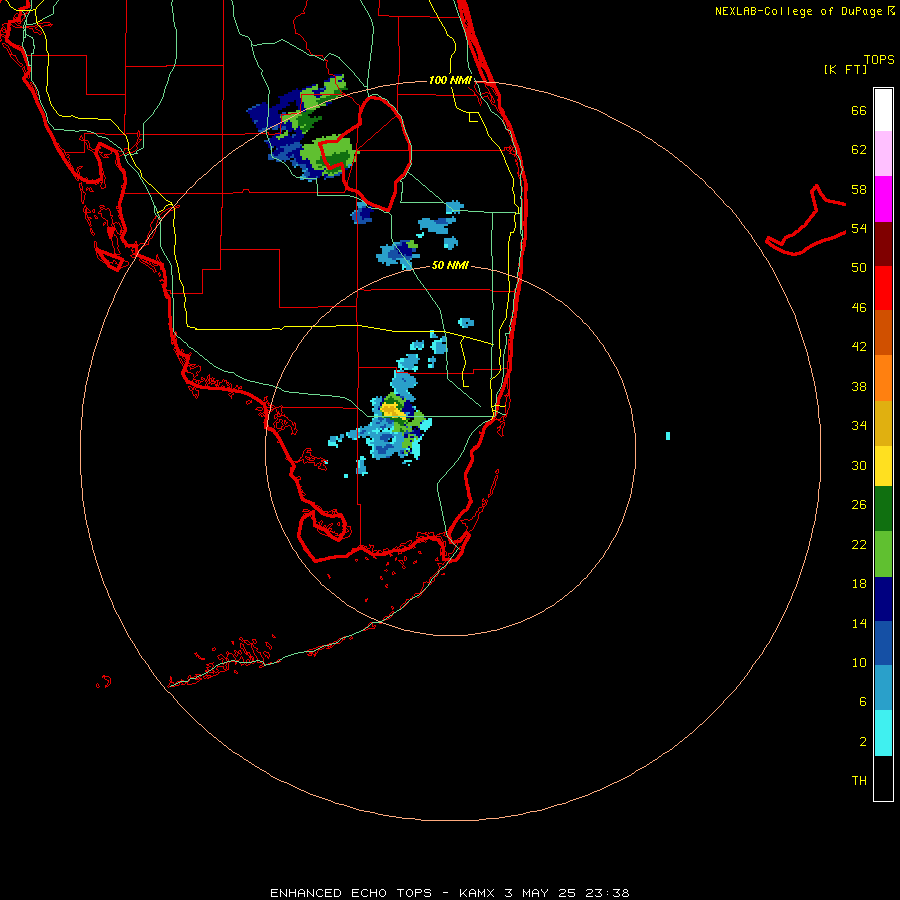The width and height of the screenshot is (900, 900).
Task: Click the TOPS legend title
Action: (x=879, y=59)
